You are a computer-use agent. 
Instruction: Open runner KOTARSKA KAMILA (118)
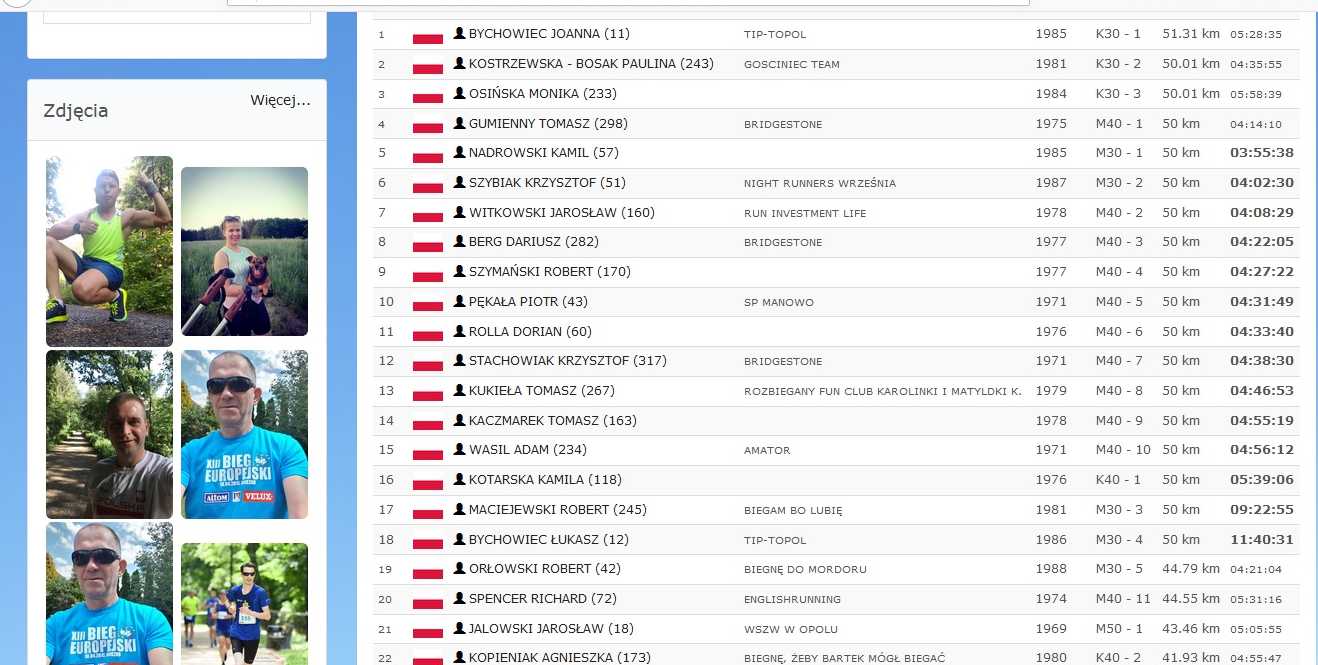click(x=545, y=480)
